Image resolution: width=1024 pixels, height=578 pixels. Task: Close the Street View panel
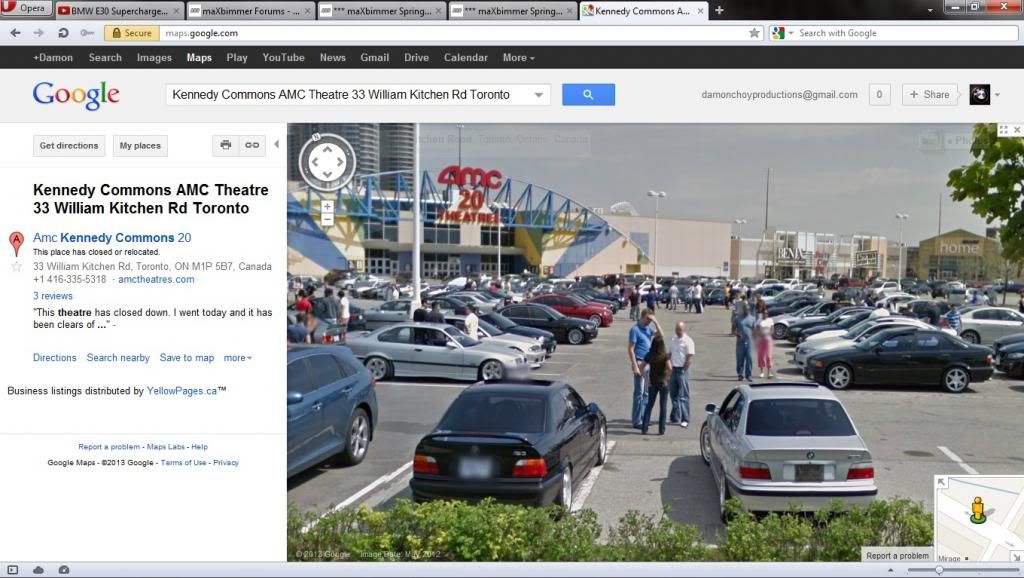tap(1017, 130)
